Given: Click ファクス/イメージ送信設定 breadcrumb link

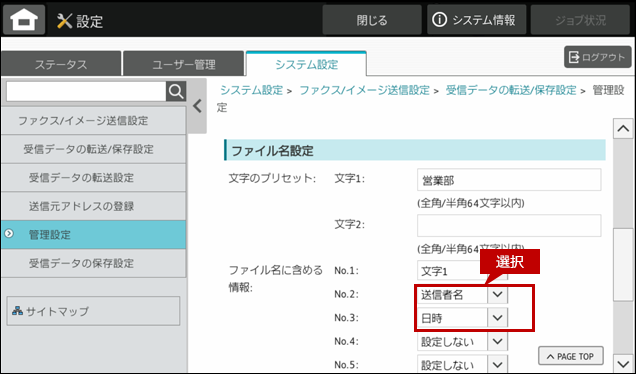Looking at the screenshot, I should (364, 90).
